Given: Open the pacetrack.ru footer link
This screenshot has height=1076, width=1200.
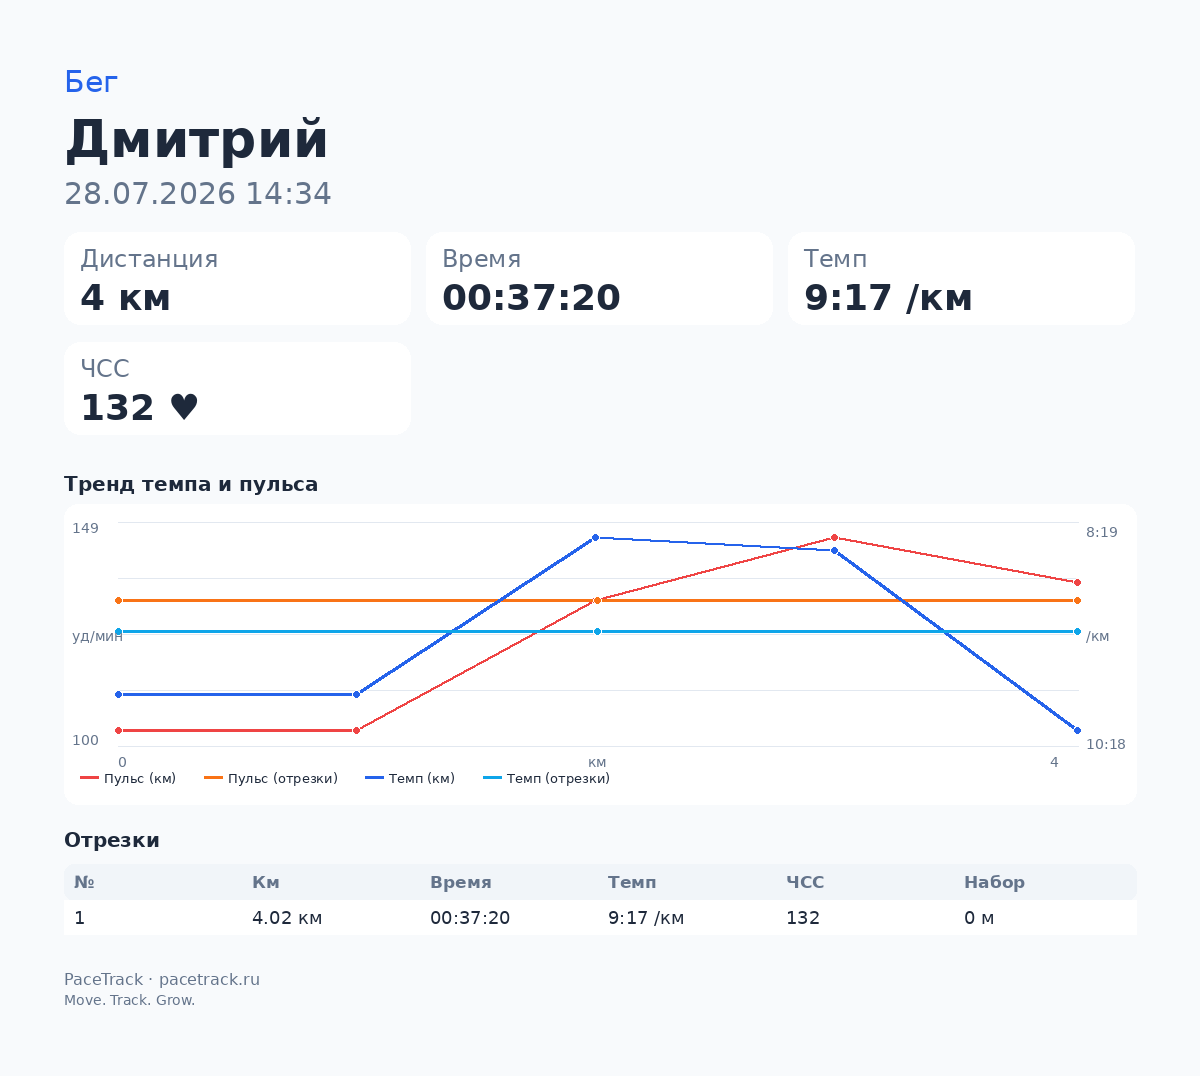Looking at the screenshot, I should tap(209, 979).
